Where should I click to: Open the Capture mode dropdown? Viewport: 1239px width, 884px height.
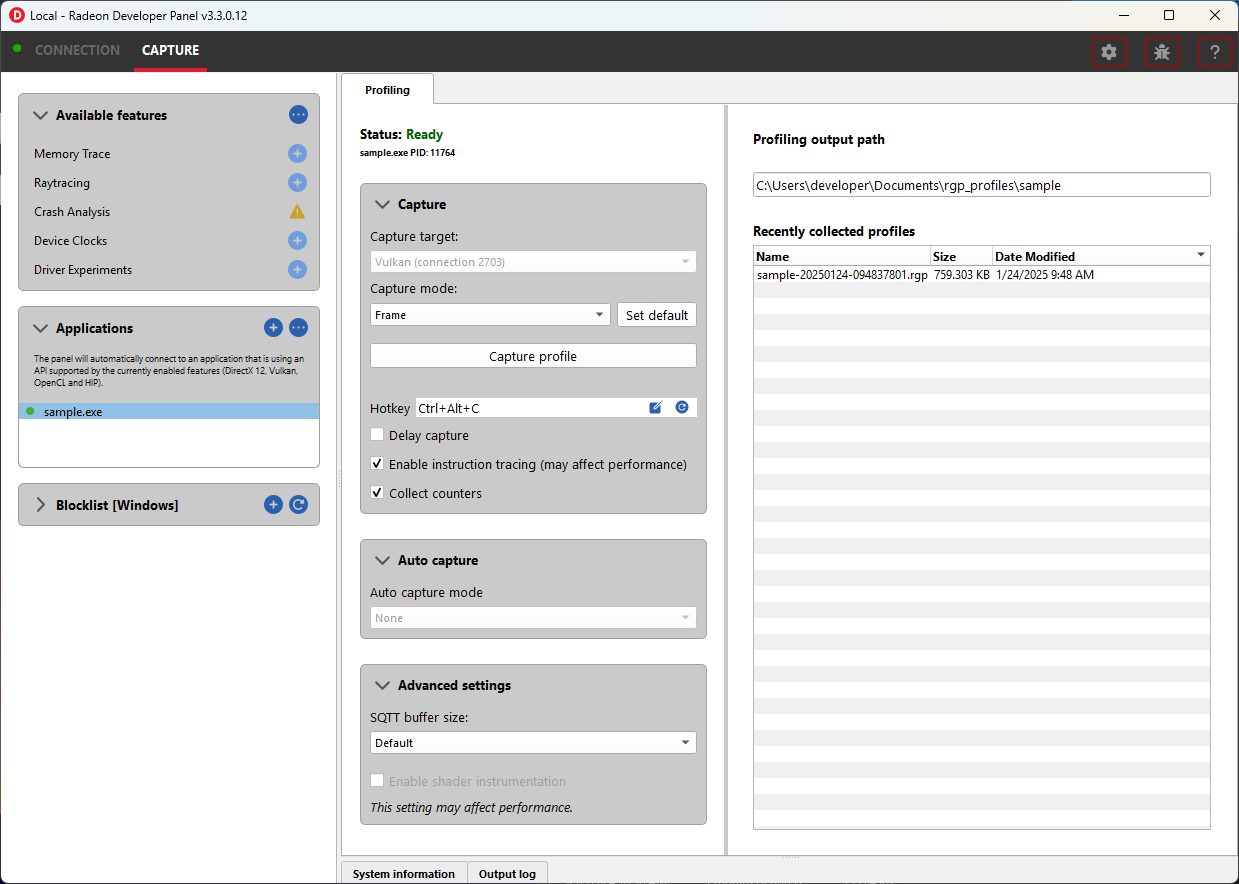490,315
